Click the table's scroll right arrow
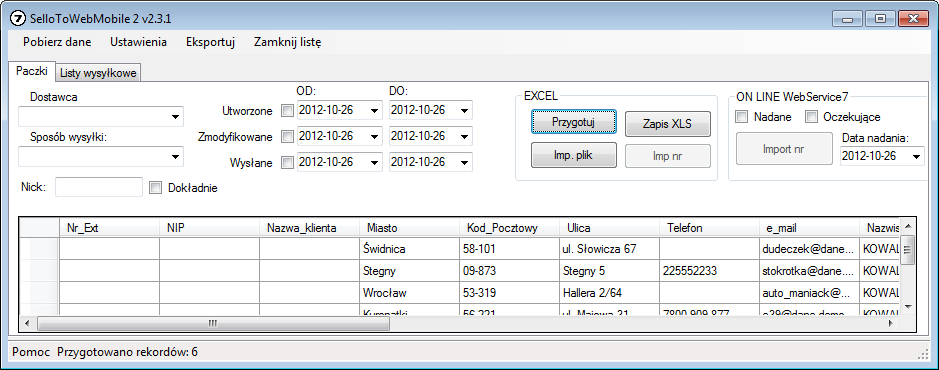The image size is (939, 370). 890,323
